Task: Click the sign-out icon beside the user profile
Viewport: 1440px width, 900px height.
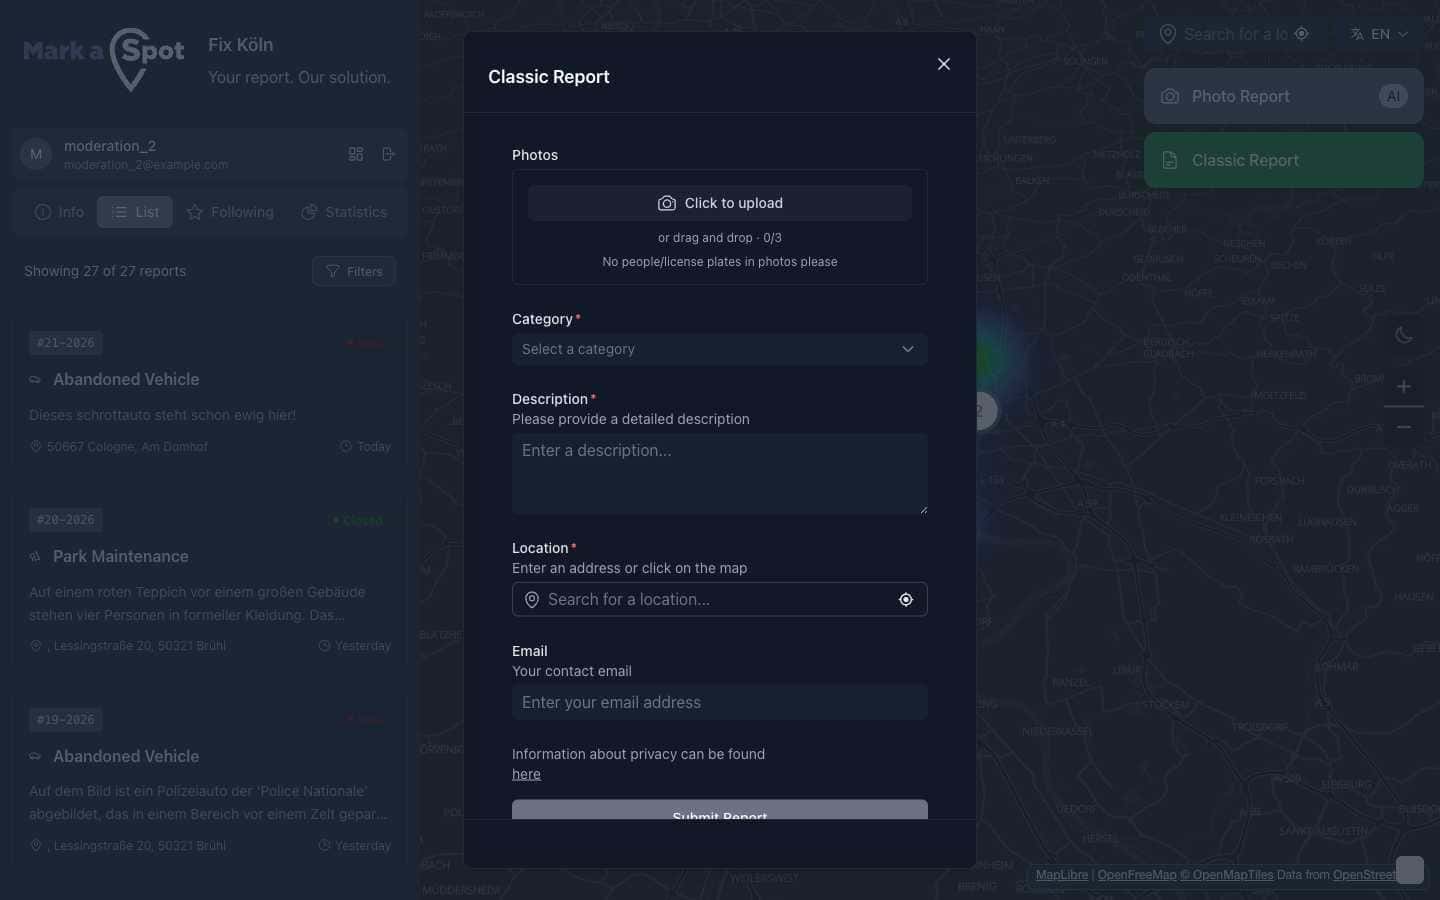Action: 389,154
